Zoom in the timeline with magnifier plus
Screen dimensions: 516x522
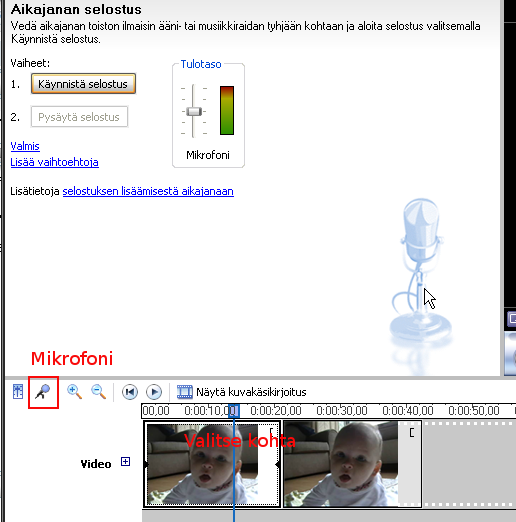point(74,392)
